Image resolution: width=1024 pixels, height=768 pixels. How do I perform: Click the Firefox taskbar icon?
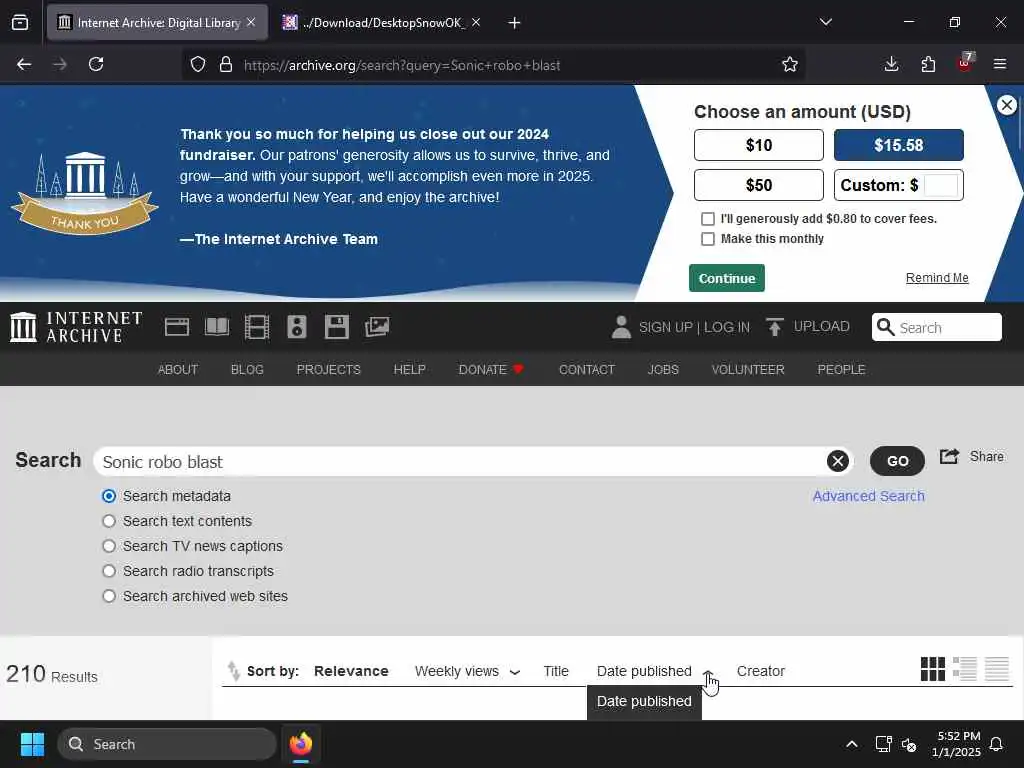point(301,744)
